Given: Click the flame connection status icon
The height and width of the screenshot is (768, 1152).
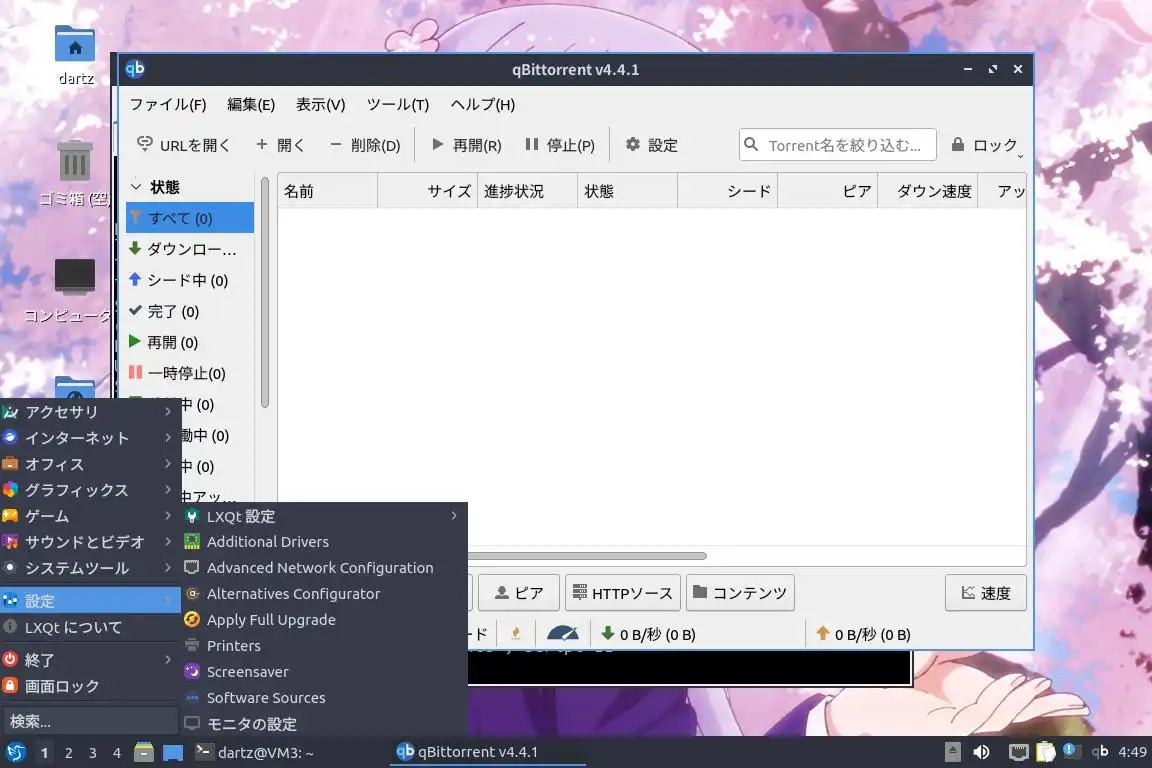Looking at the screenshot, I should [516, 634].
